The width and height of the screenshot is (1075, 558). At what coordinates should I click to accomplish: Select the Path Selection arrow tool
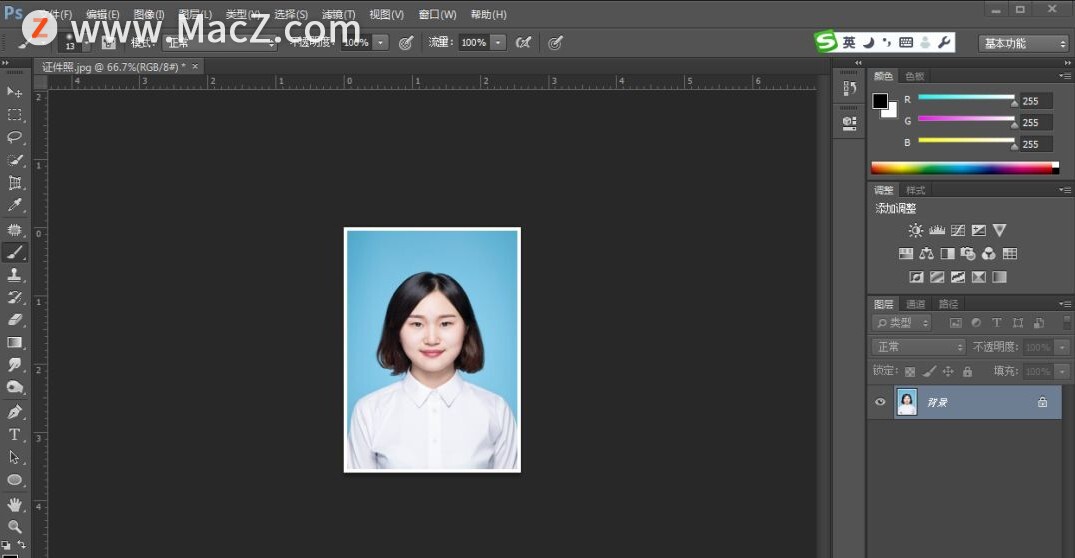point(14,457)
